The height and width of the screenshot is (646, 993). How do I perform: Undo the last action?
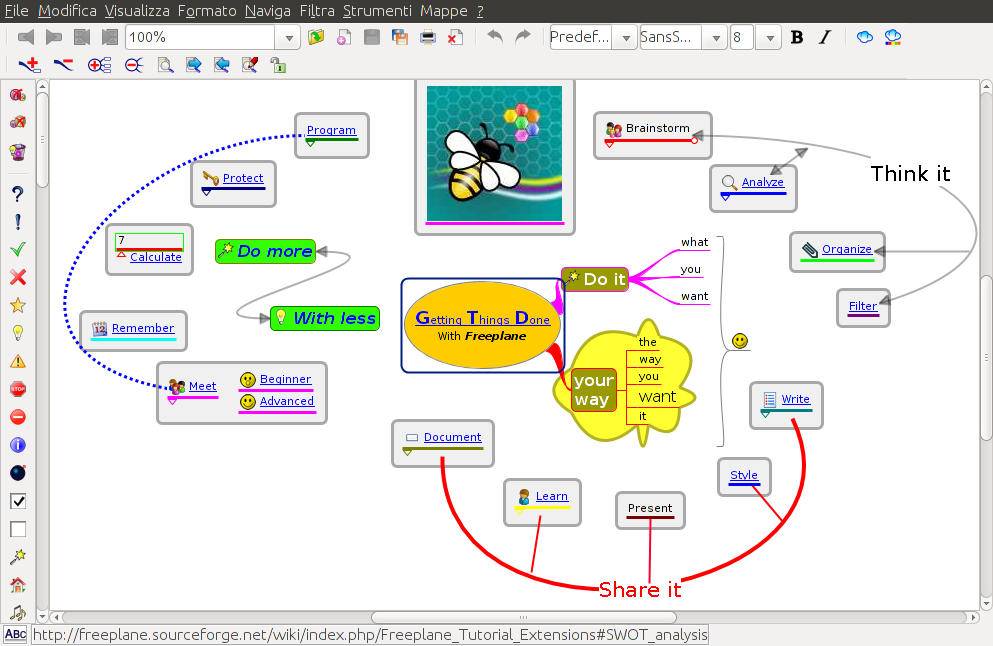pos(495,37)
